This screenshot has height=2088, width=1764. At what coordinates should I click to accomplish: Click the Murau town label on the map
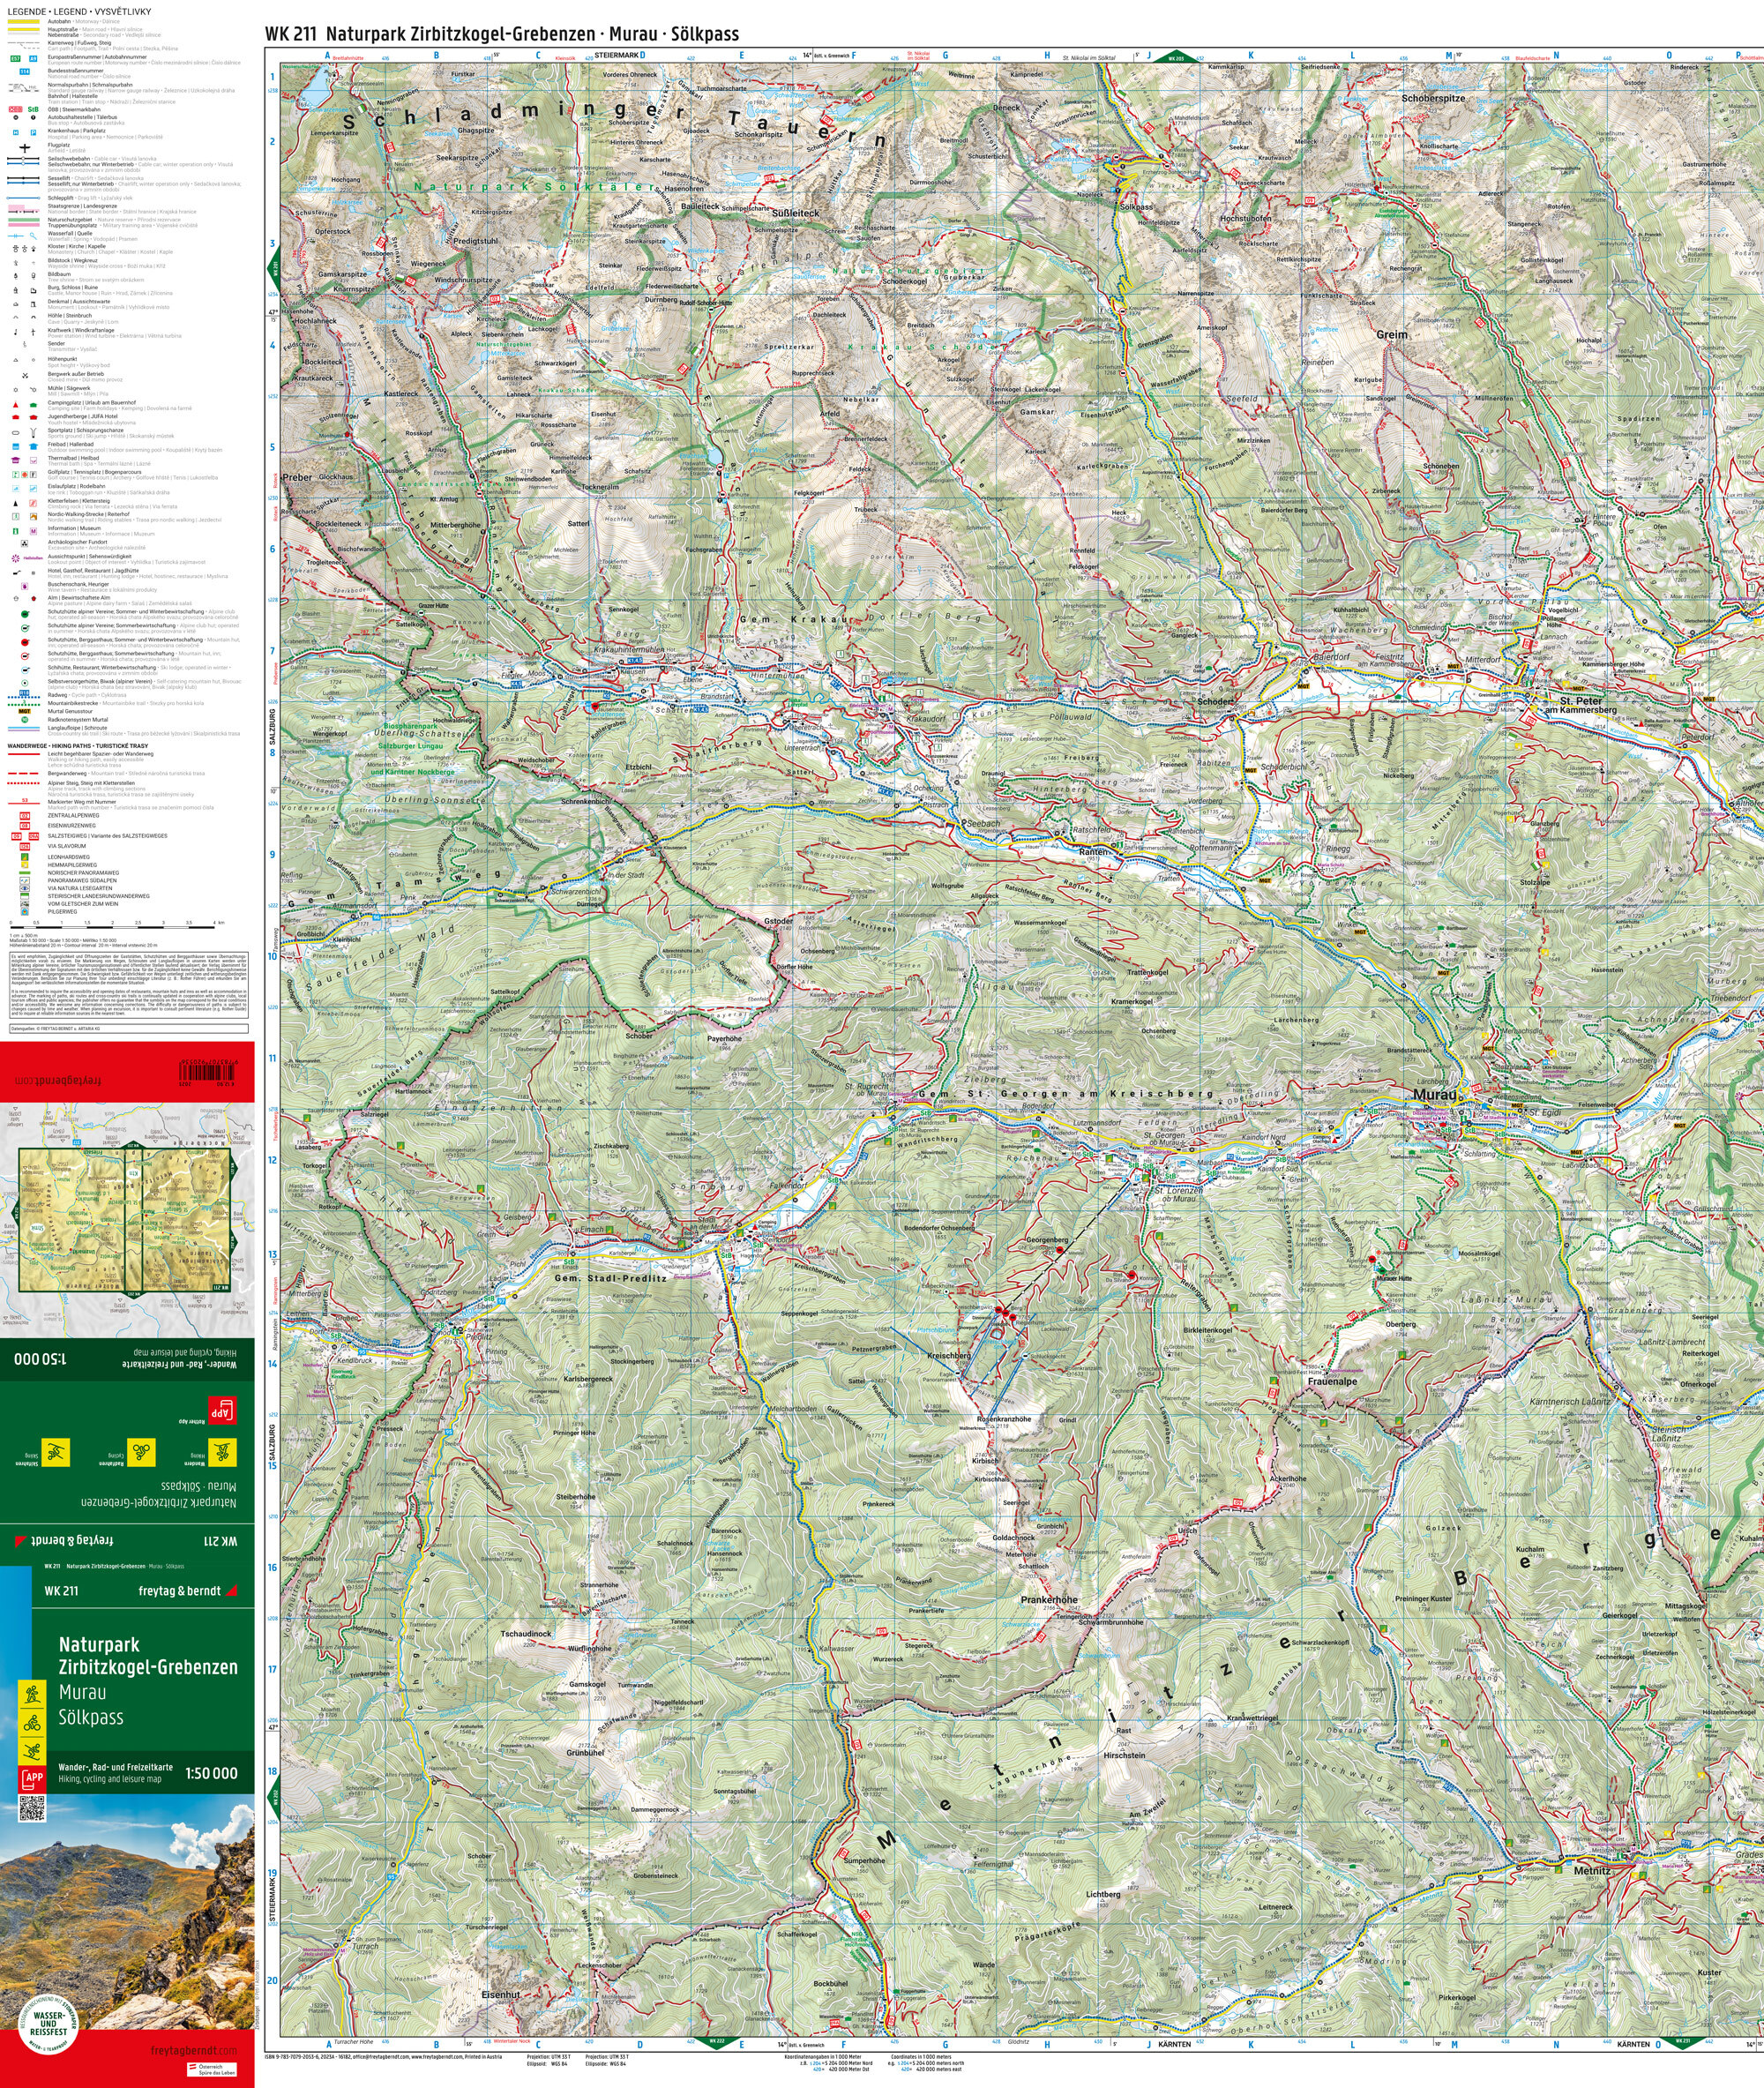(x=1434, y=1094)
